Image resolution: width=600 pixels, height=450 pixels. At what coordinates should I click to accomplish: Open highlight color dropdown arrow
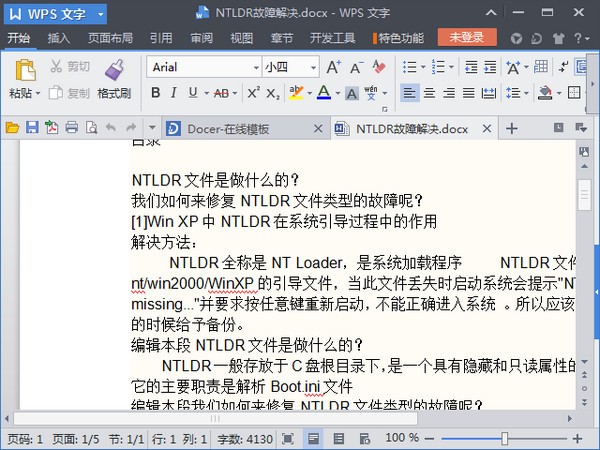(x=309, y=93)
